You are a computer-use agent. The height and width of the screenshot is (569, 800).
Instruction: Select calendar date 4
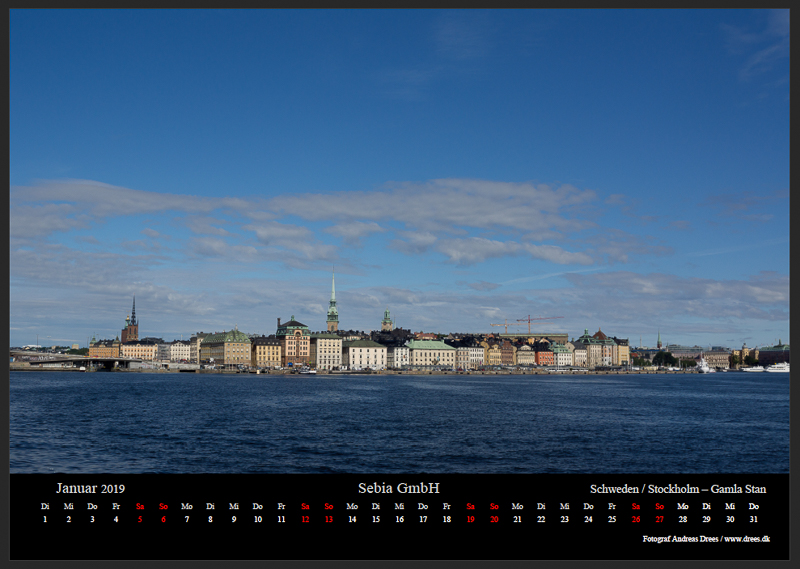[x=116, y=519]
